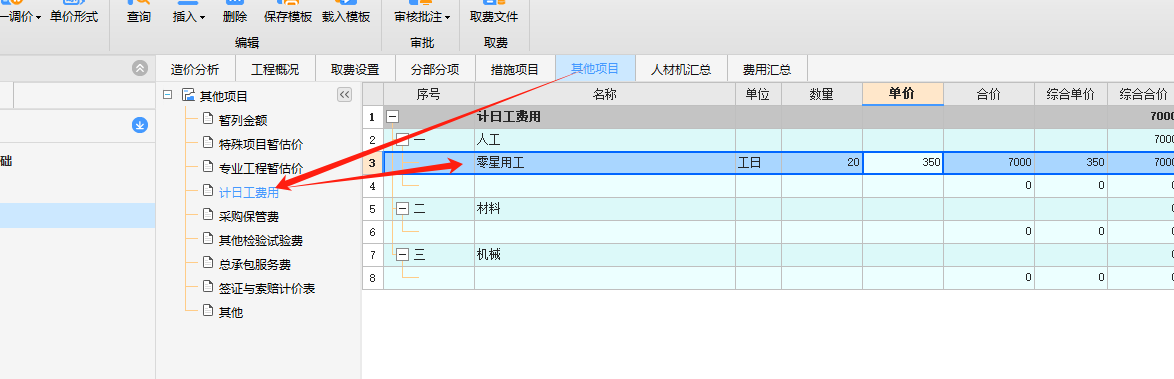Click the 数量 column header
Image resolution: width=1174 pixels, height=379 pixels.
822,94
